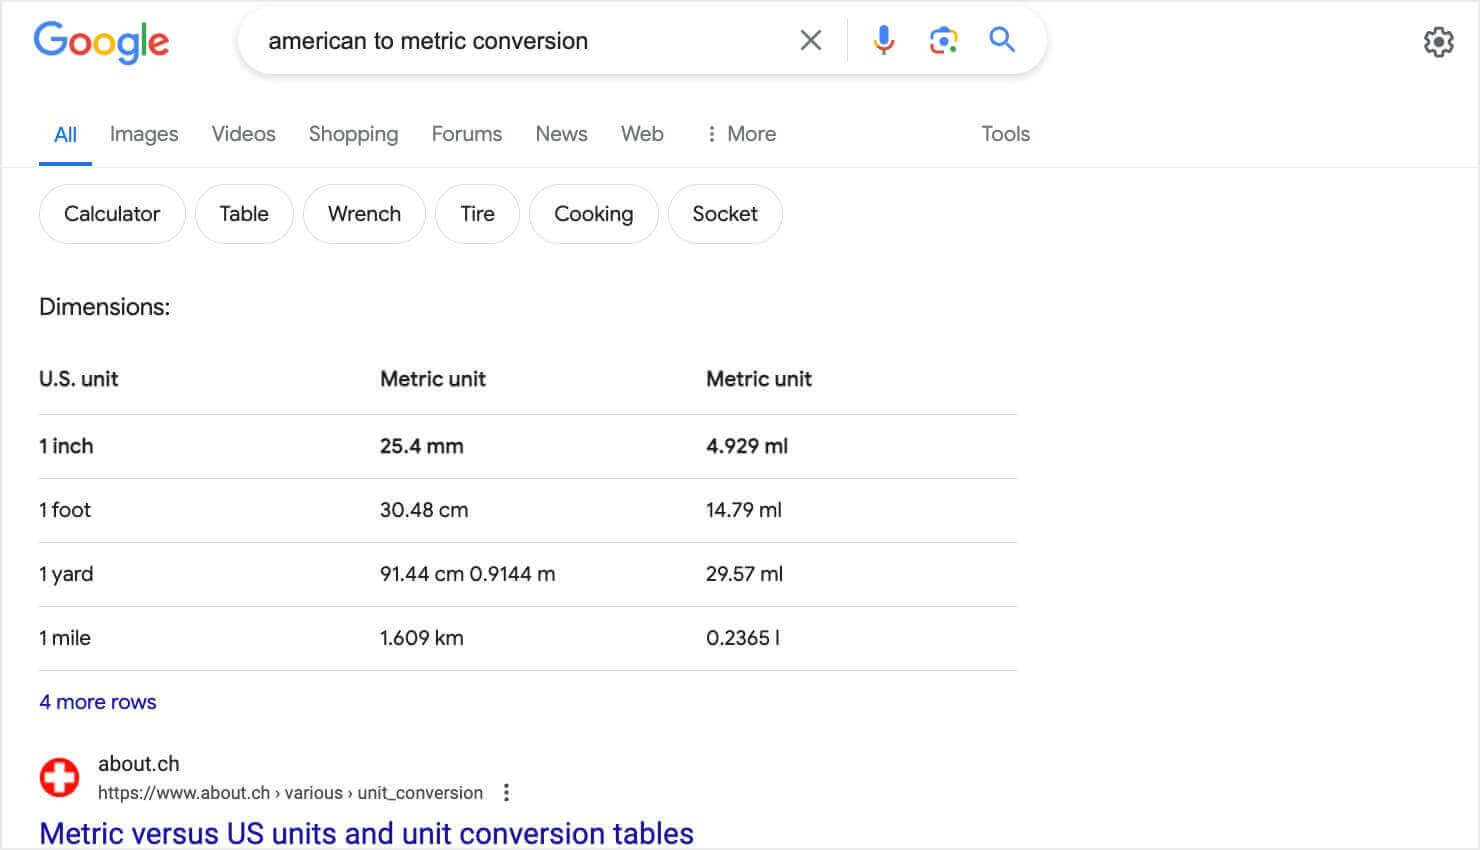
Task: Click the magnifying glass search icon
Action: pyautogui.click(x=1001, y=40)
